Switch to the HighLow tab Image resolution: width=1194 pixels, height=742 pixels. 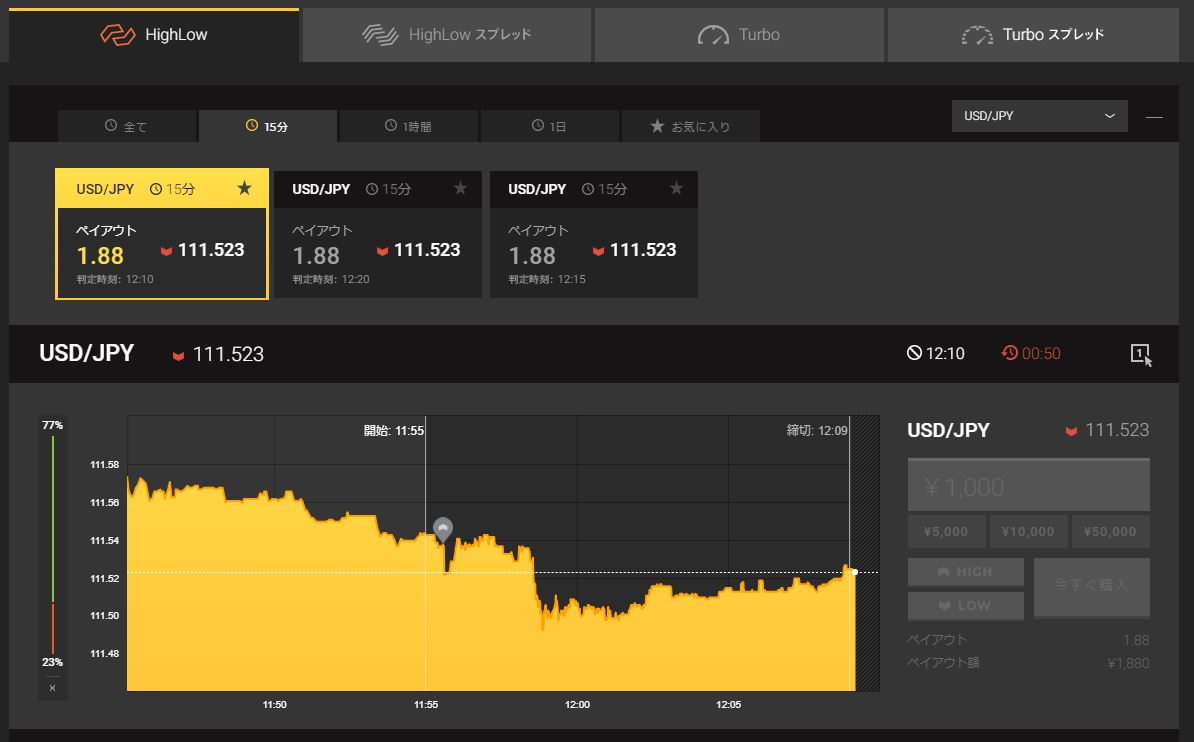154,35
